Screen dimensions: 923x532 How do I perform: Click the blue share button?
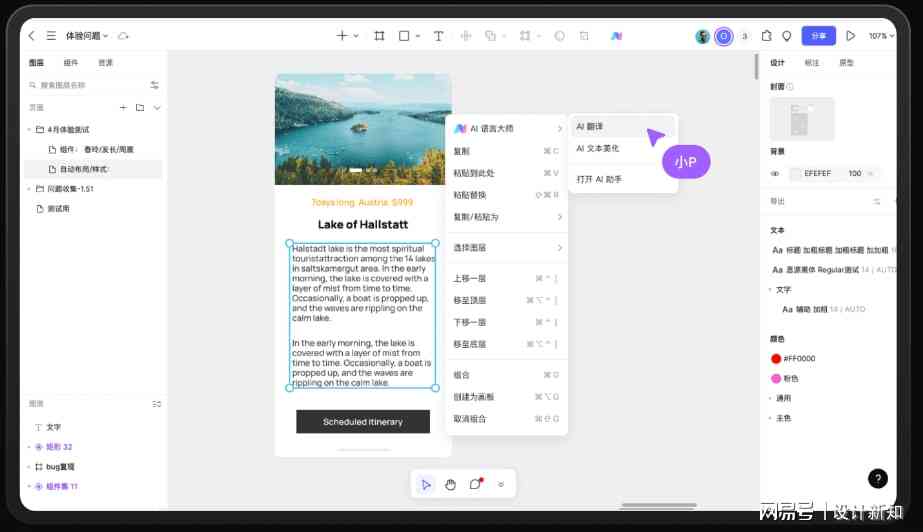818,36
